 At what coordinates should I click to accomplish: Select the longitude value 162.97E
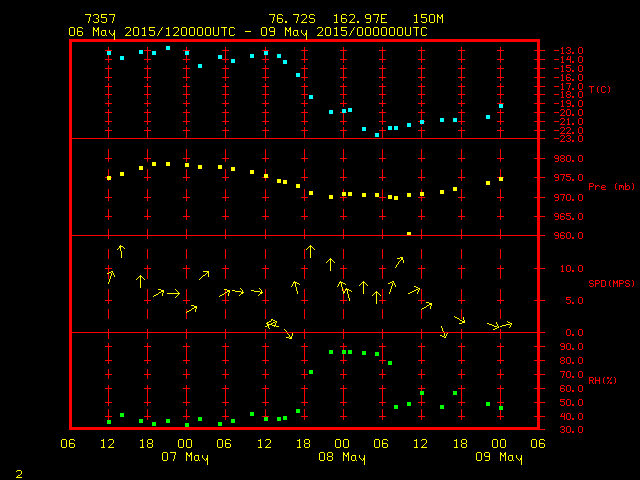[358, 19]
